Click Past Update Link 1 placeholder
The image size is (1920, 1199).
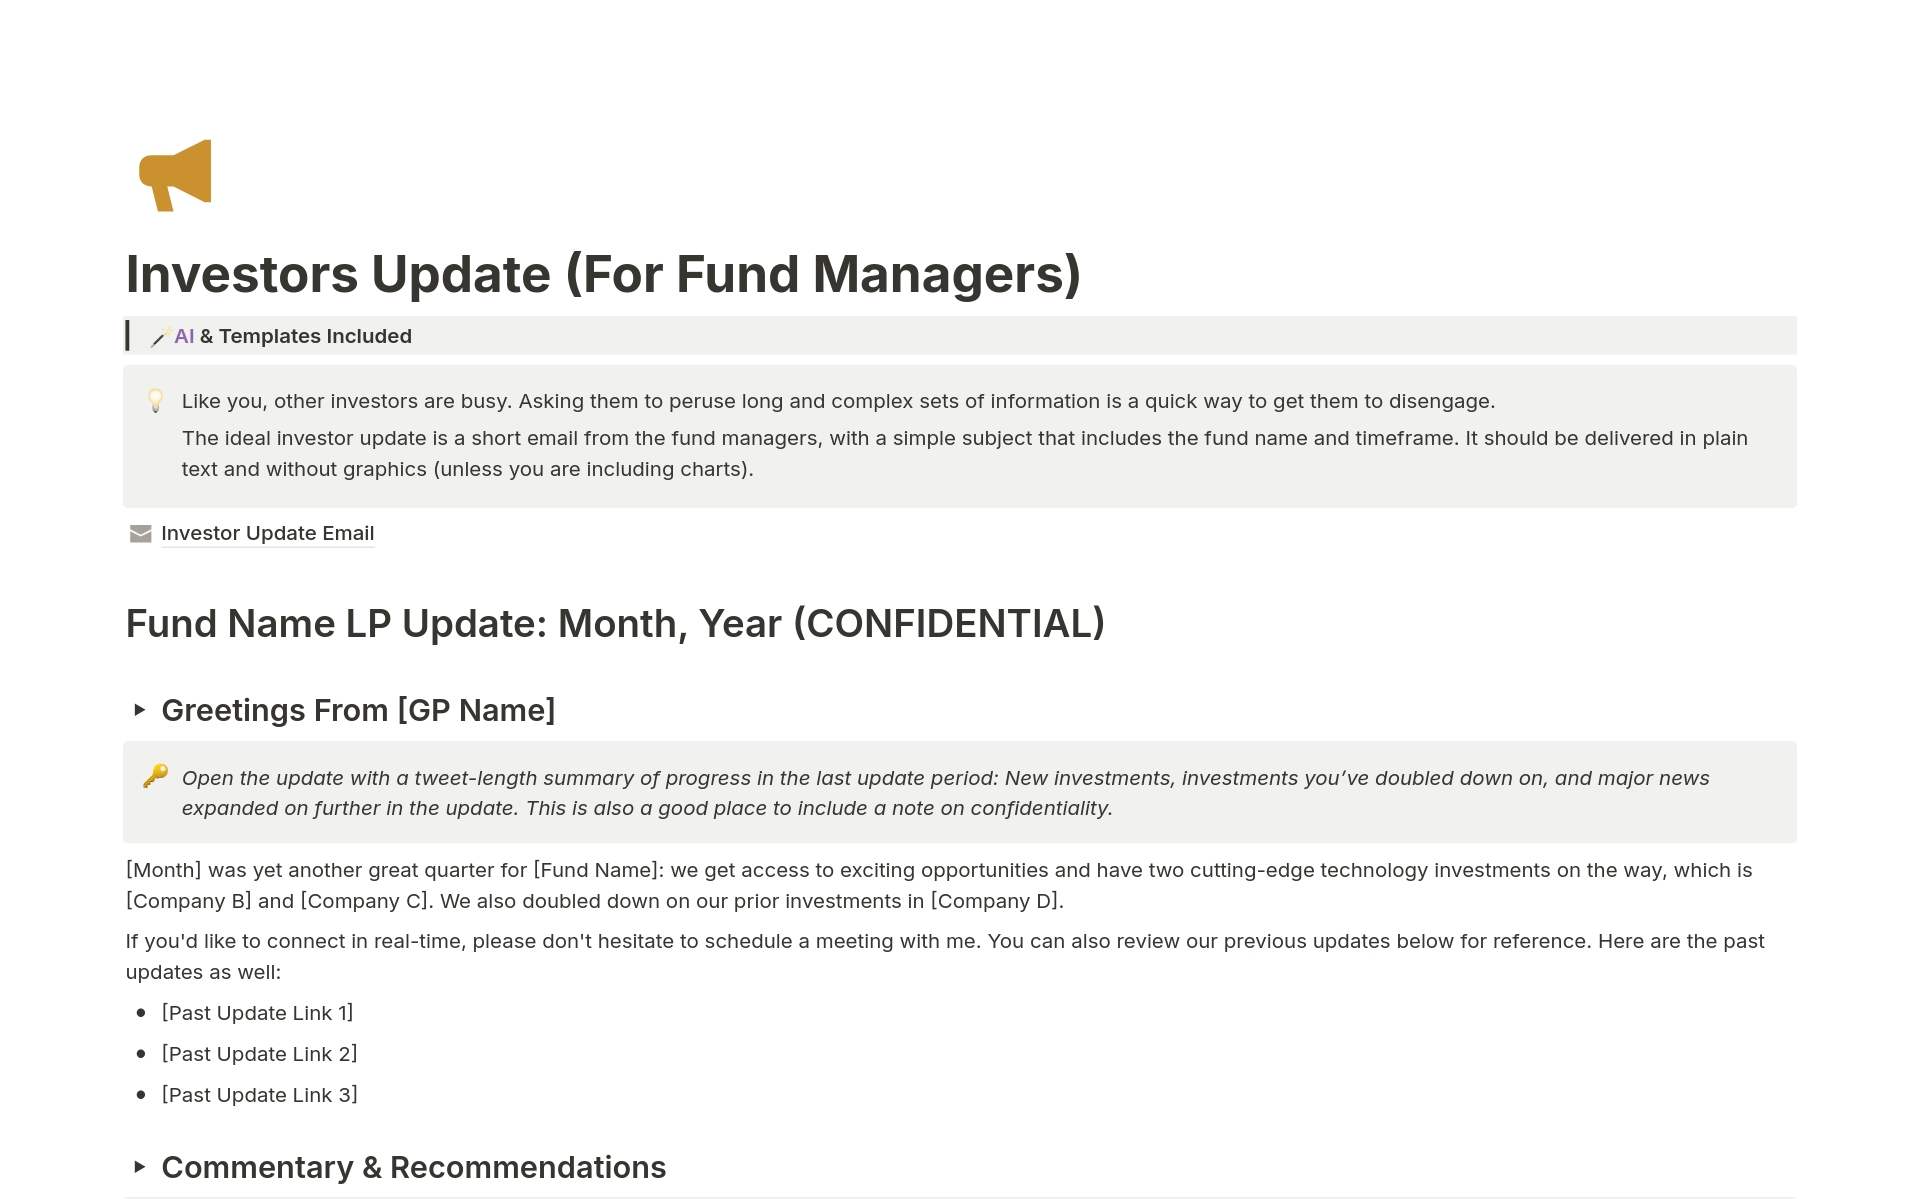click(256, 1013)
